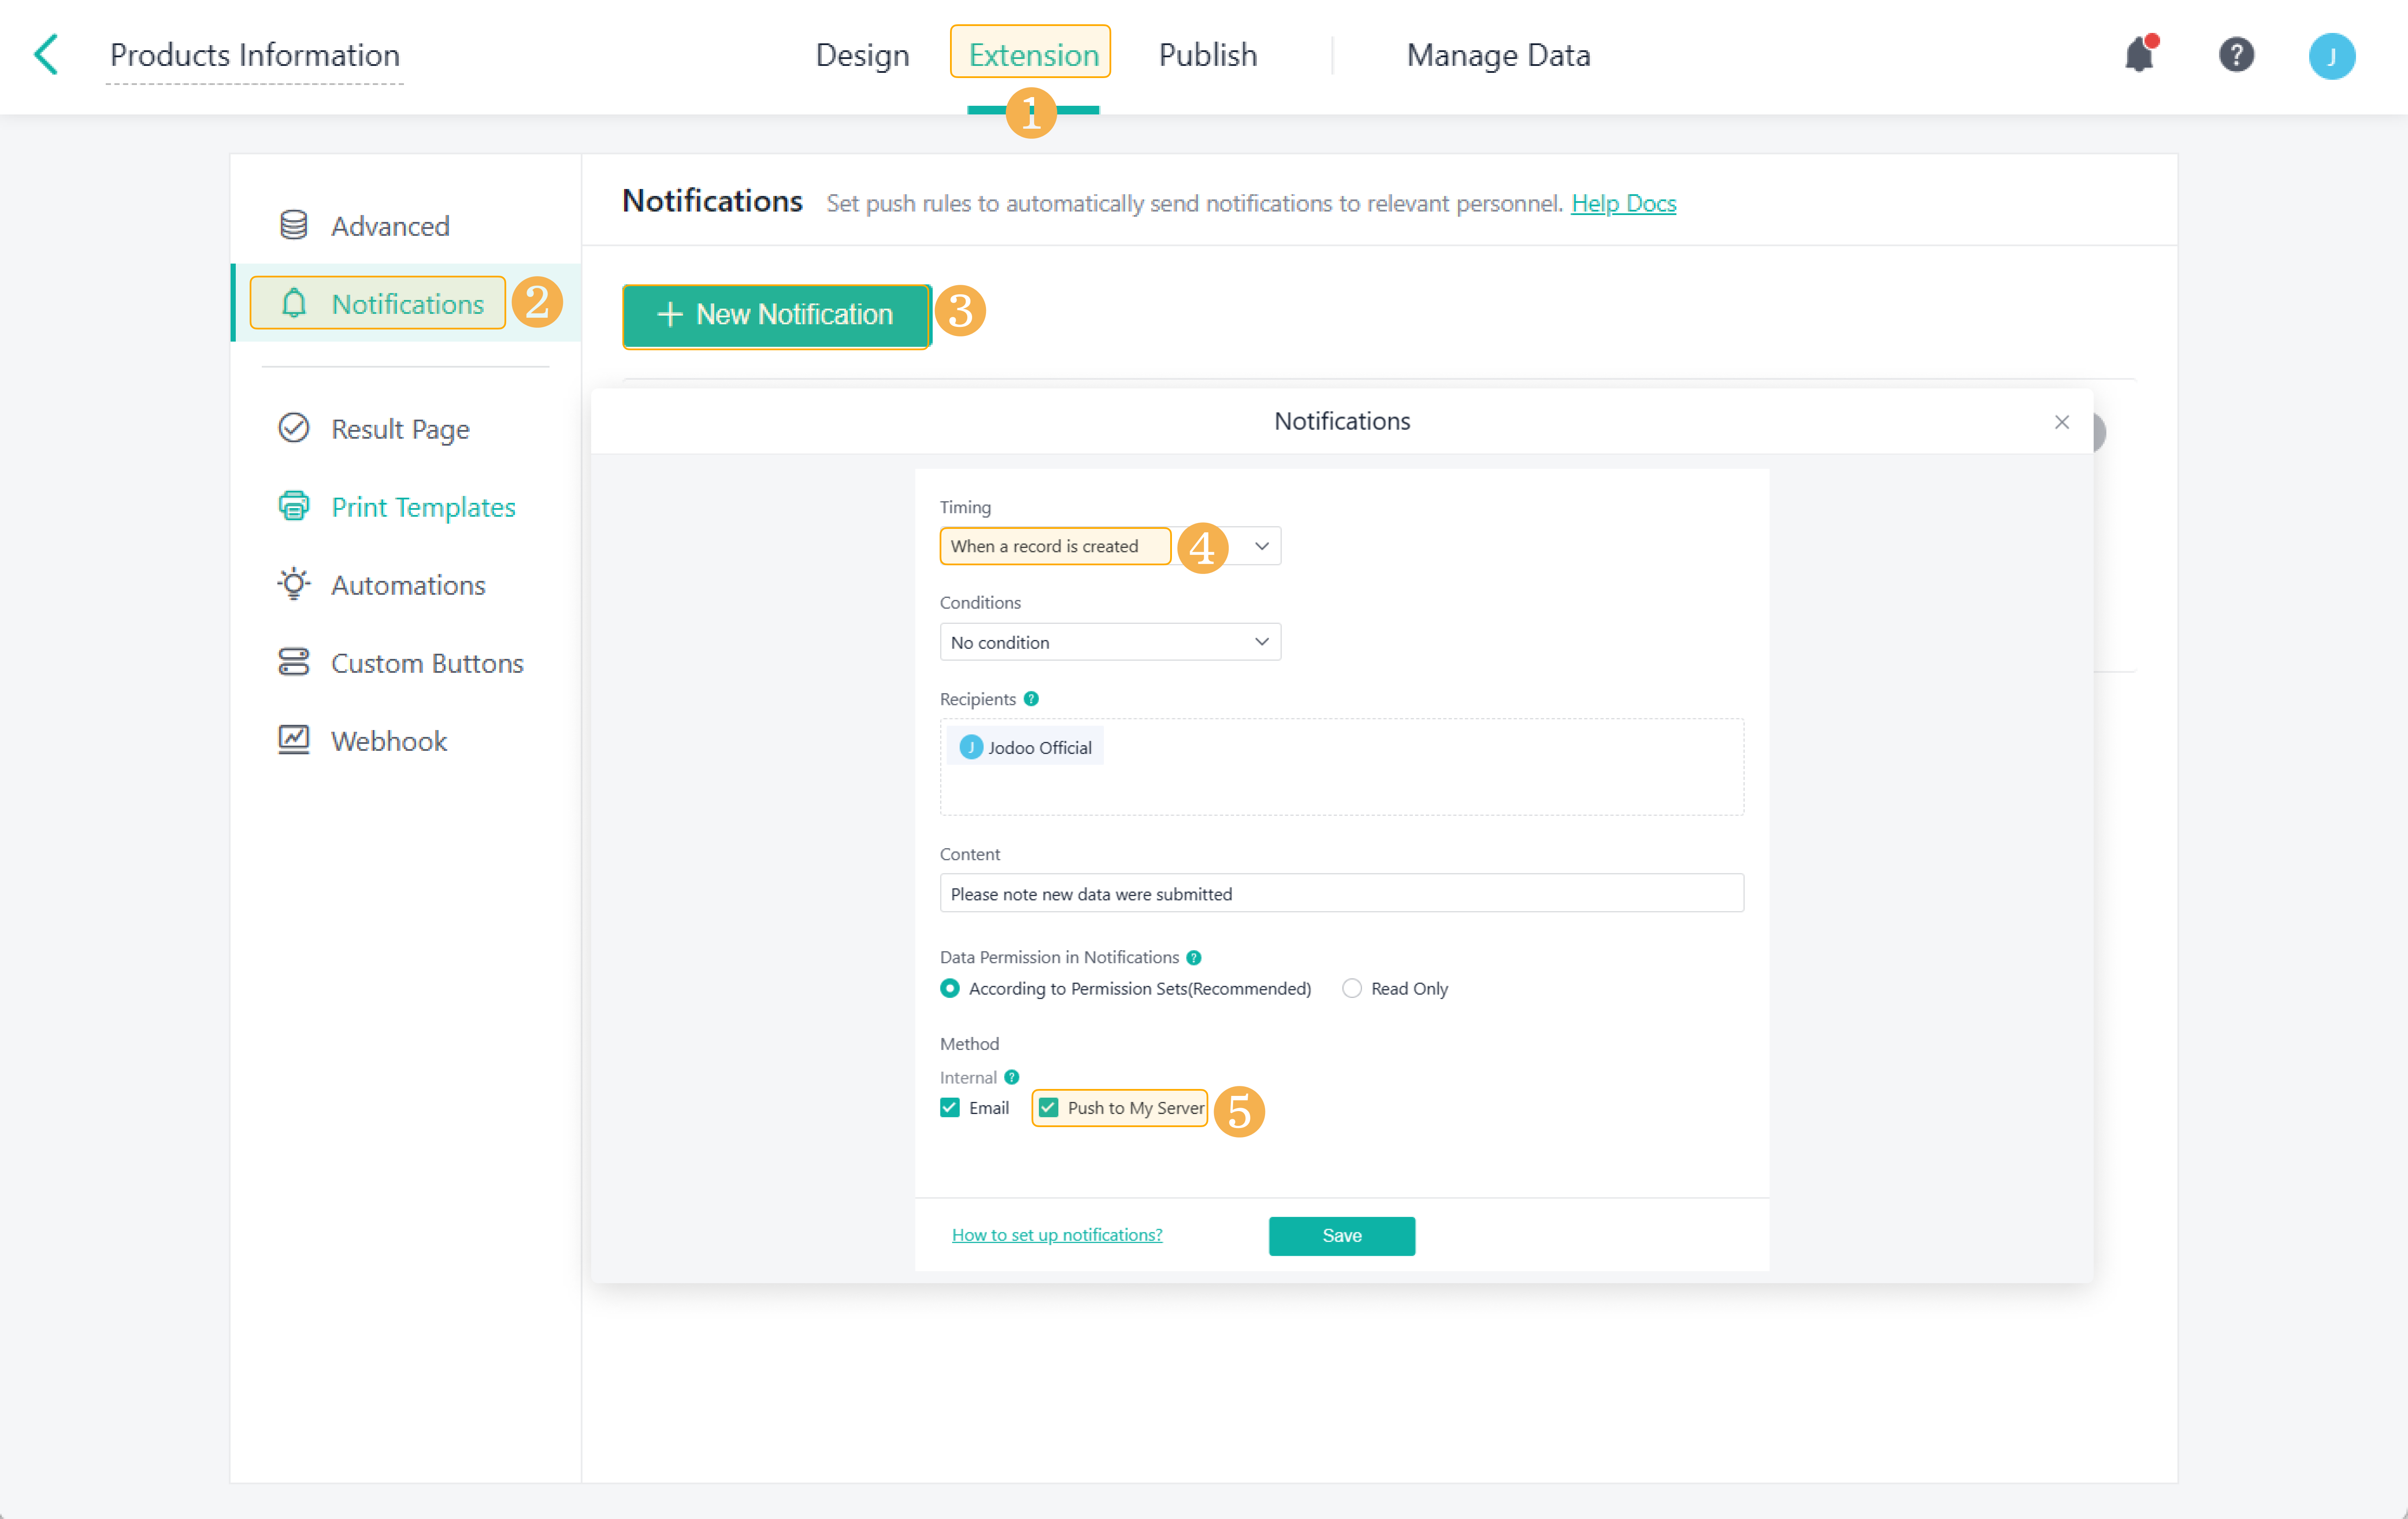Switch to the Design tab
Viewport: 2408px width, 1519px height.
862,55
